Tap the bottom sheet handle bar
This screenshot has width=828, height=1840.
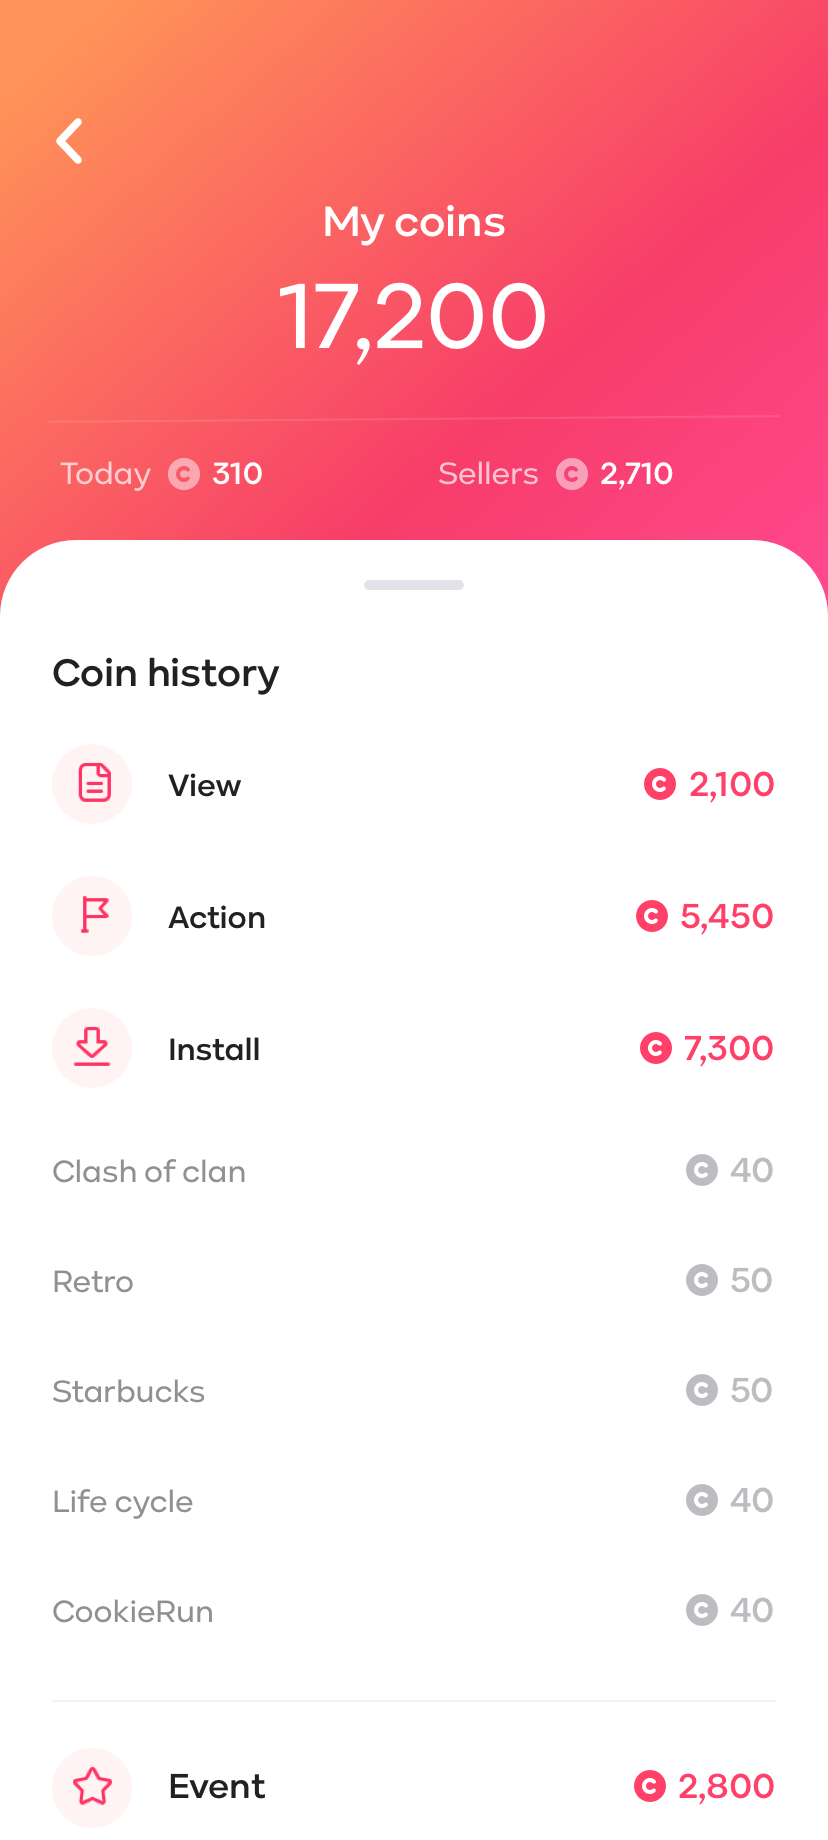pyautogui.click(x=414, y=585)
